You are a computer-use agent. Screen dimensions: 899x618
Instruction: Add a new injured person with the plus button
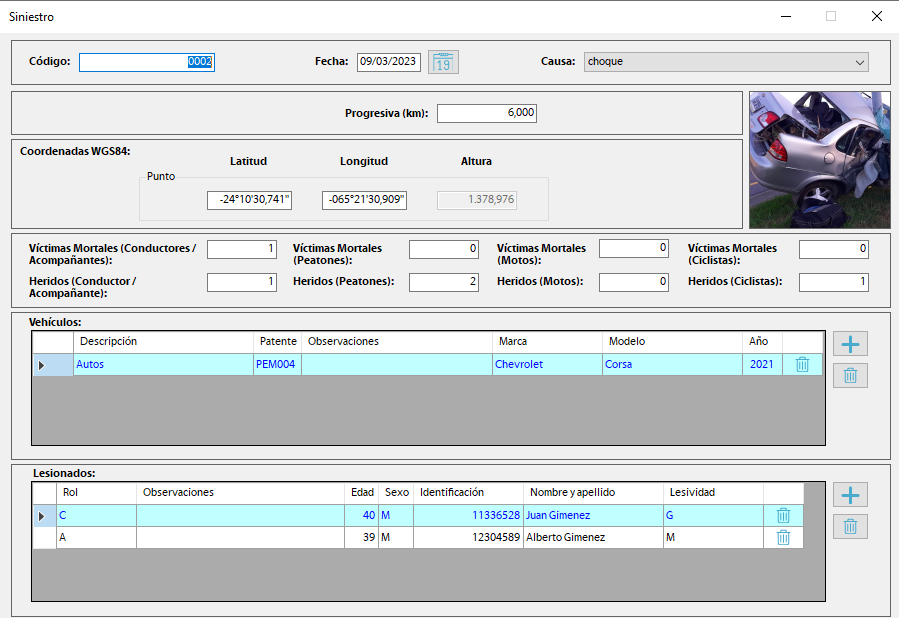(850, 495)
